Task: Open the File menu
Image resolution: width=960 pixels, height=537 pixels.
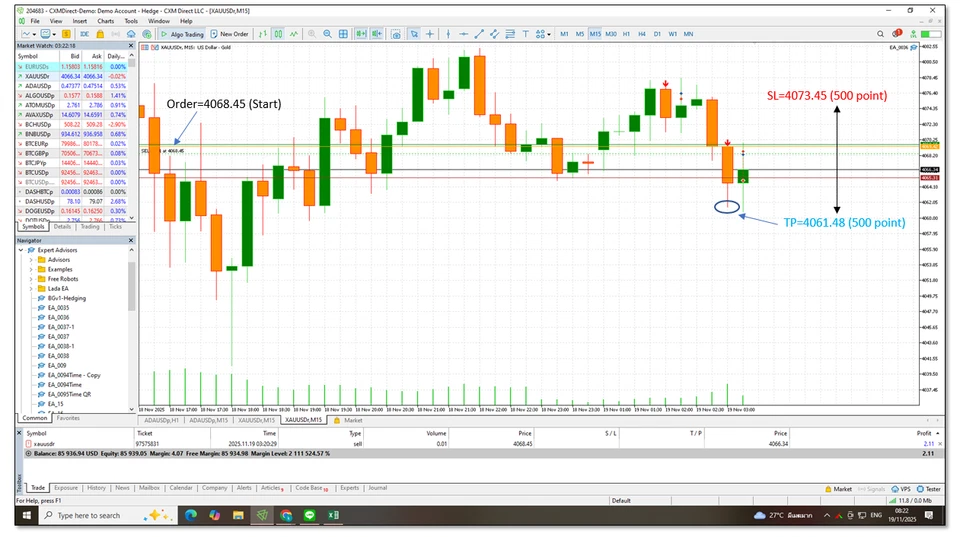Action: pyautogui.click(x=35, y=21)
